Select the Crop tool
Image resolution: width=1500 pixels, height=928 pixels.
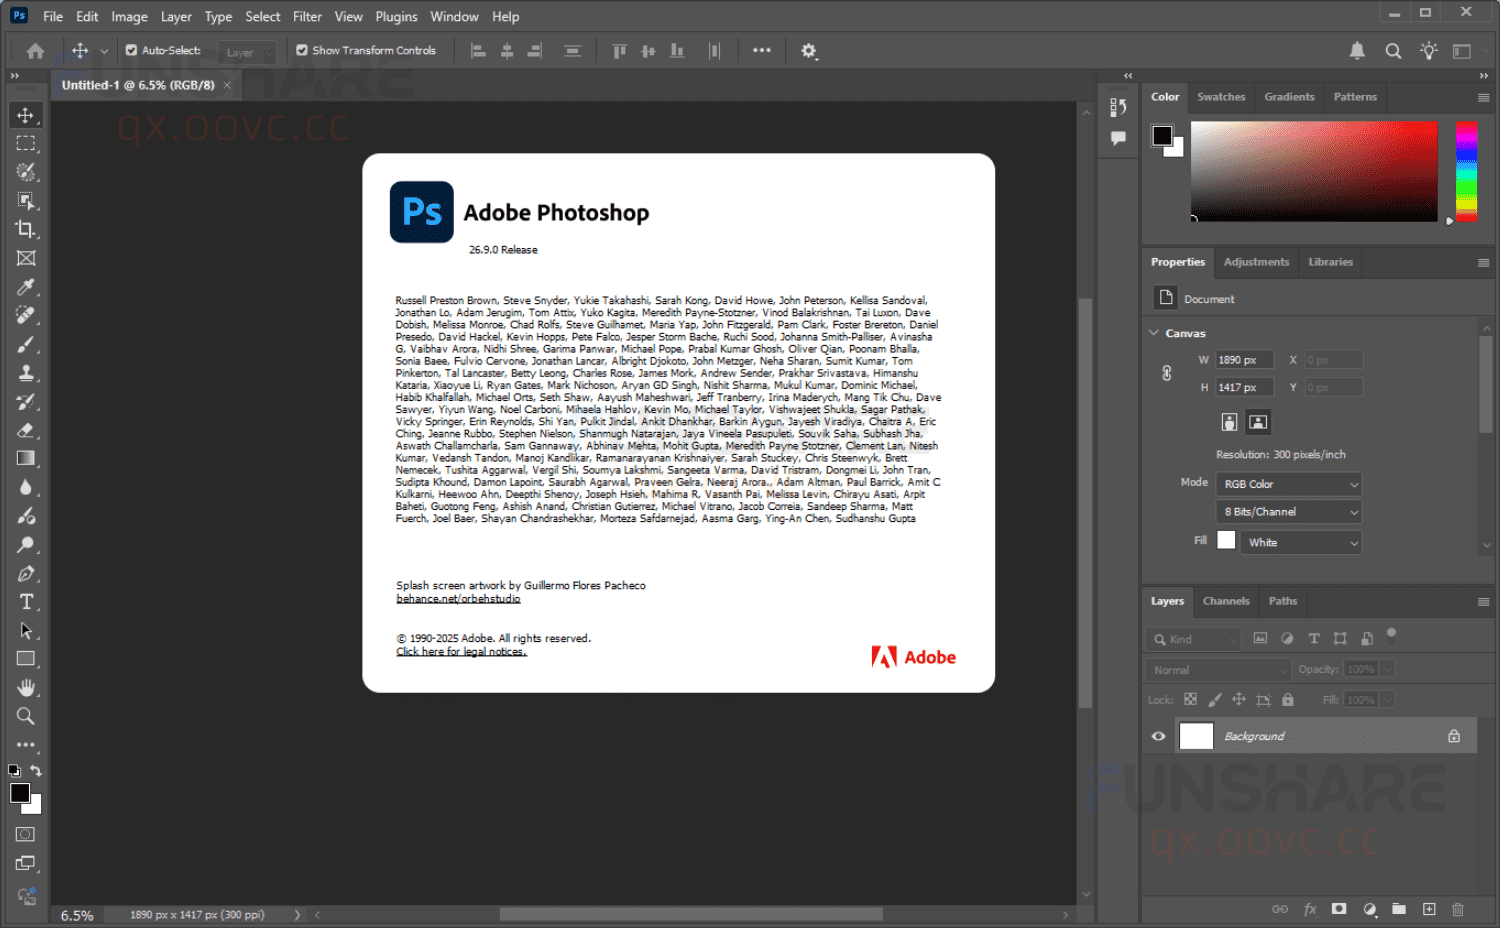26,229
